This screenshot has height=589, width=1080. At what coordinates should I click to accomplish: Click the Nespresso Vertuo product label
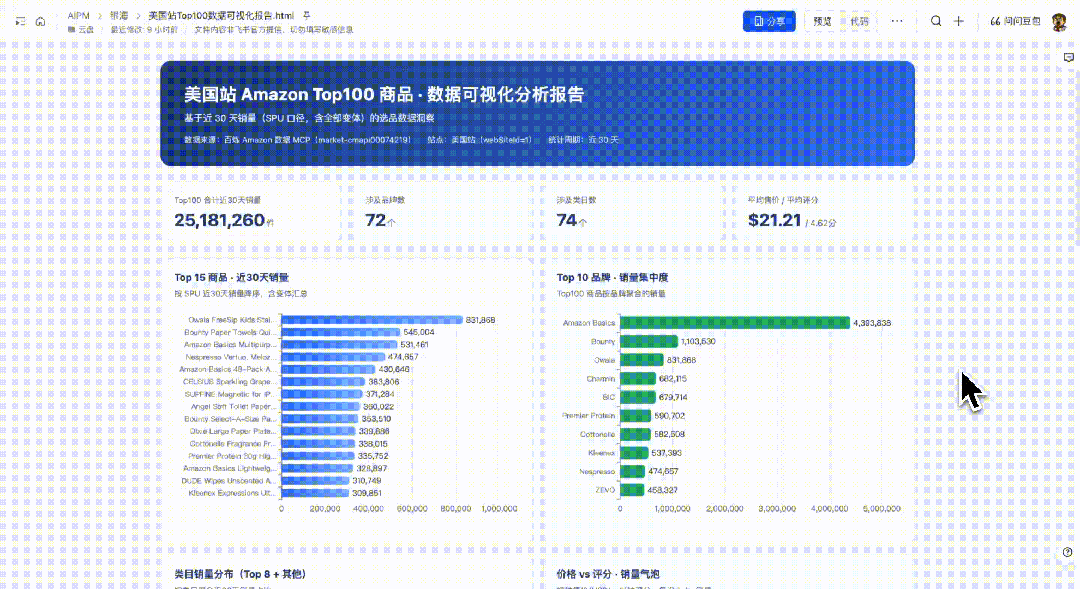tap(230, 357)
